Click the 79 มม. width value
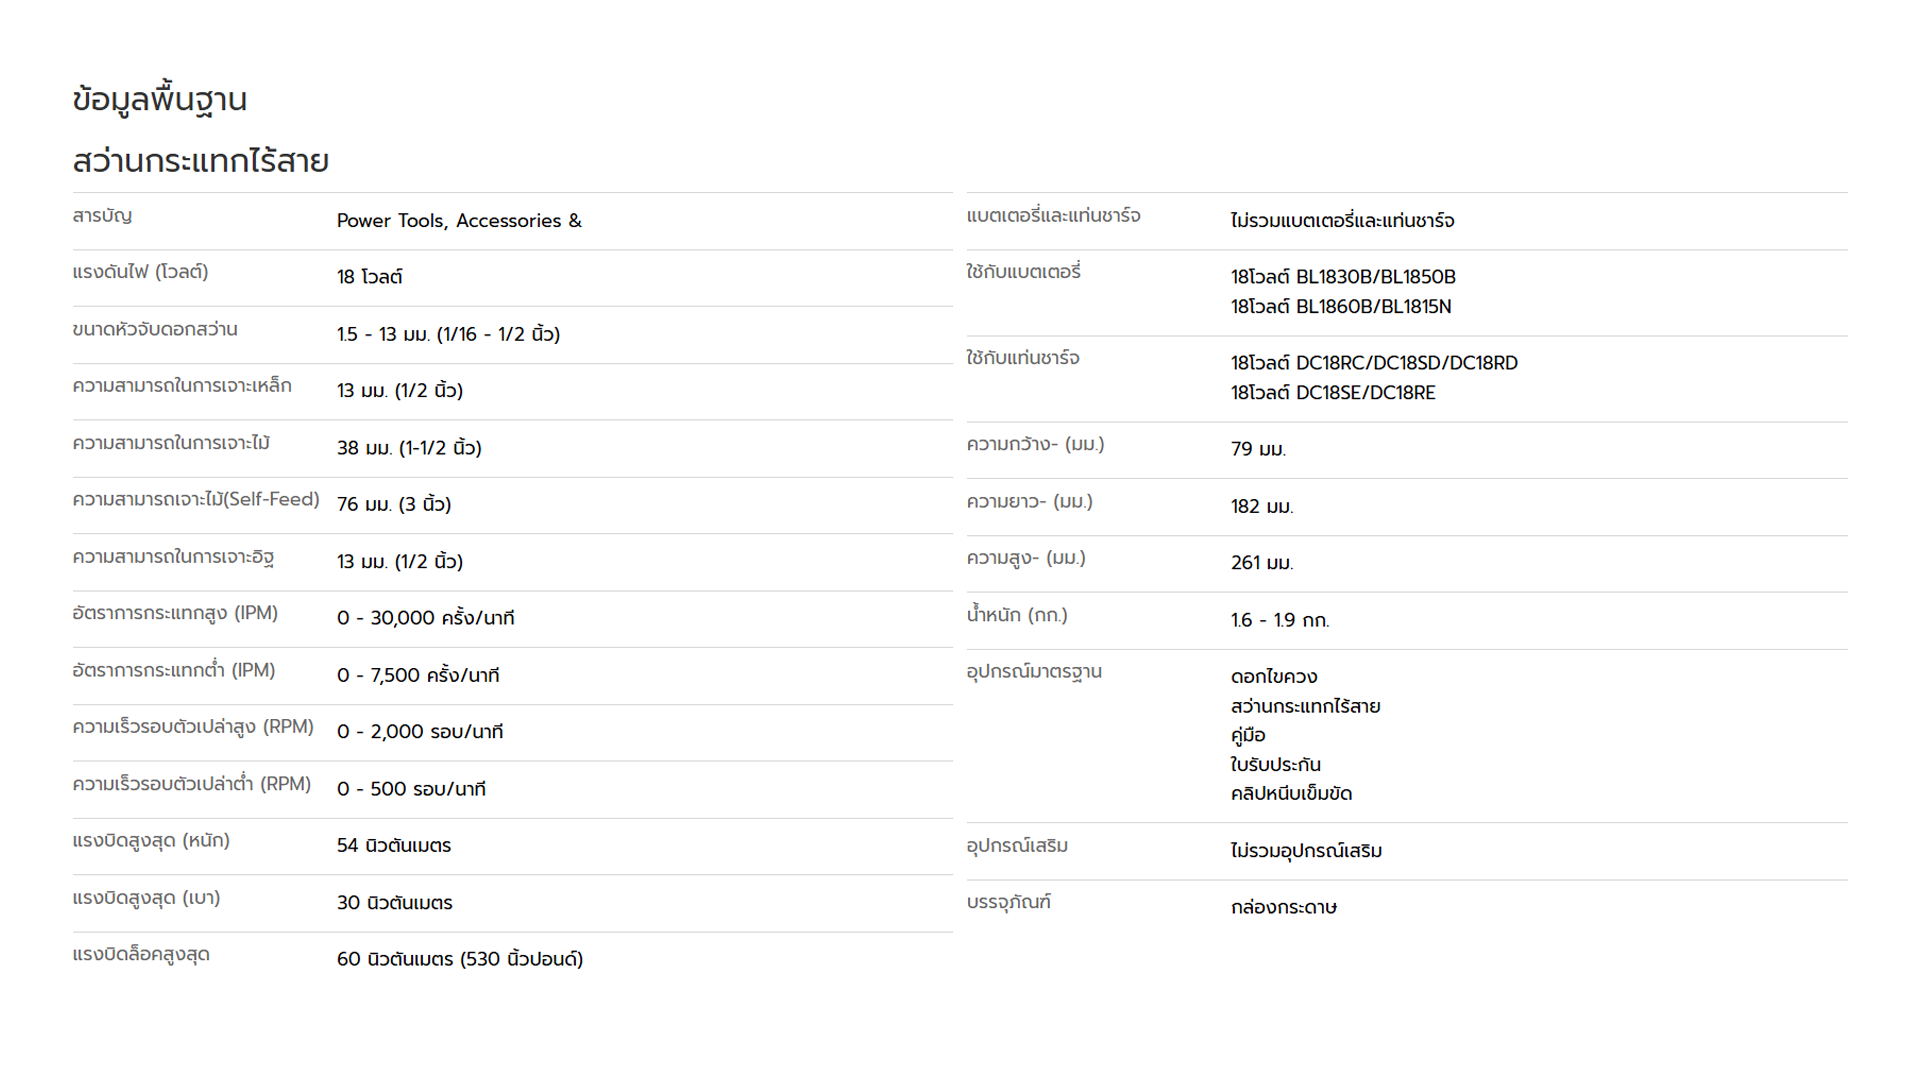The width and height of the screenshot is (1920, 1080). coord(1258,449)
